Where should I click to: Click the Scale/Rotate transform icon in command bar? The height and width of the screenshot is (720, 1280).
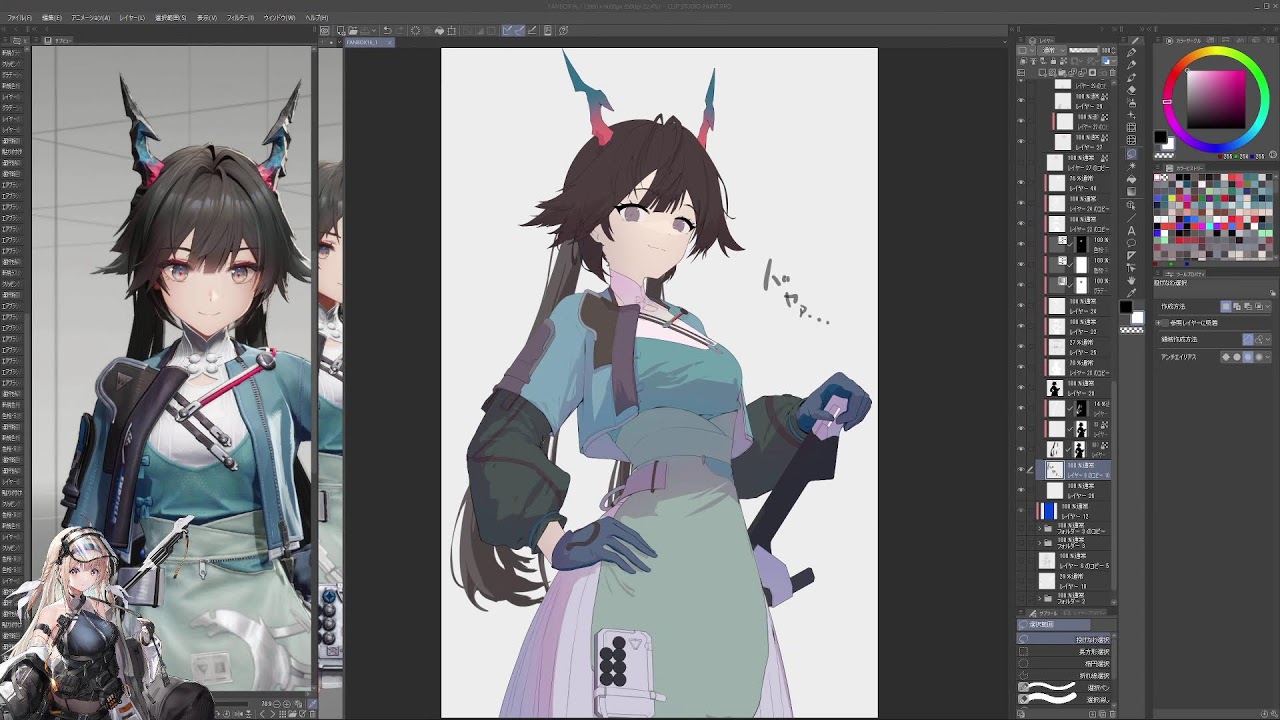point(452,30)
